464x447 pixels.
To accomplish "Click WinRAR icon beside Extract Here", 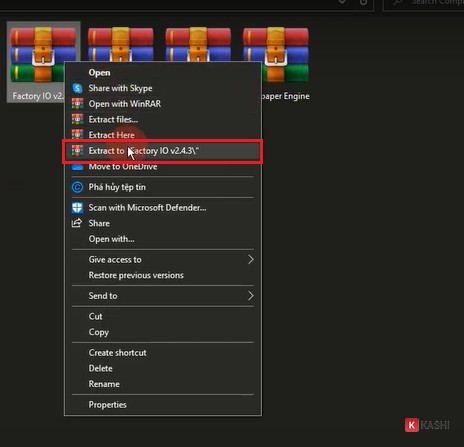I will tap(77, 135).
